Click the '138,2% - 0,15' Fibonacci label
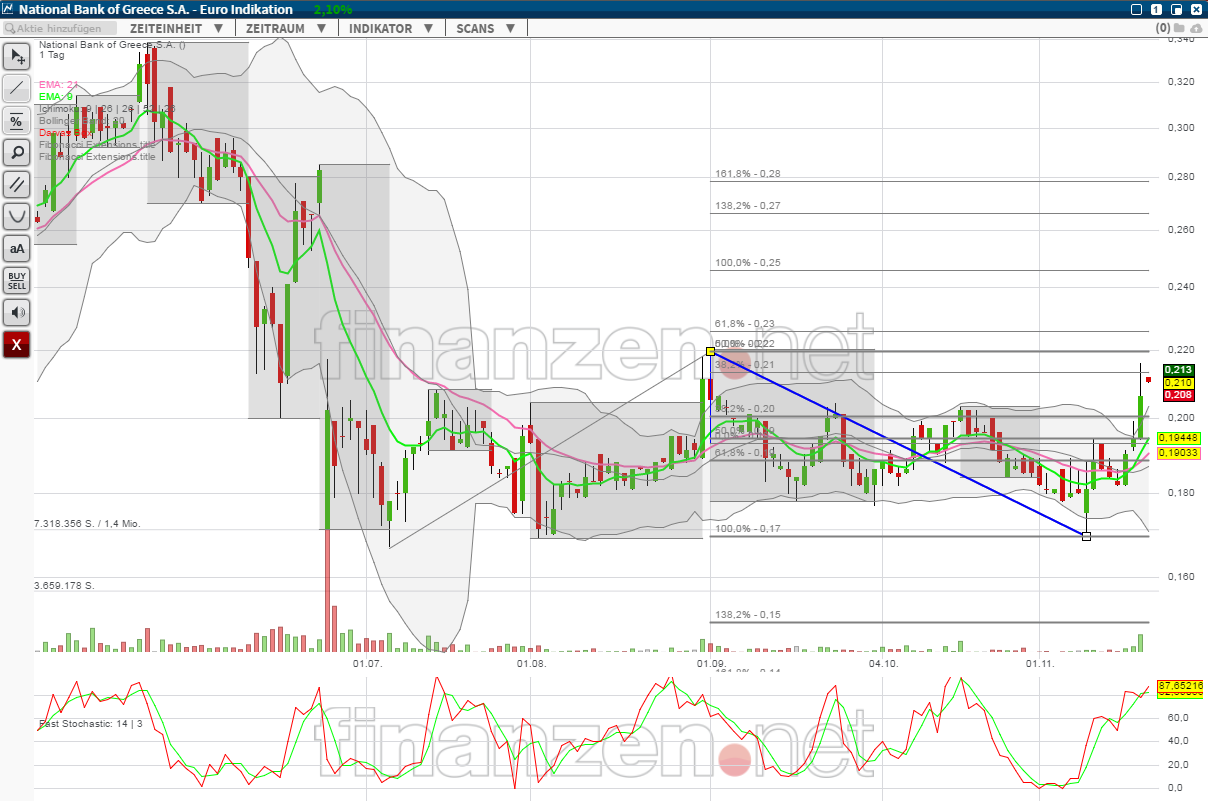 748,615
